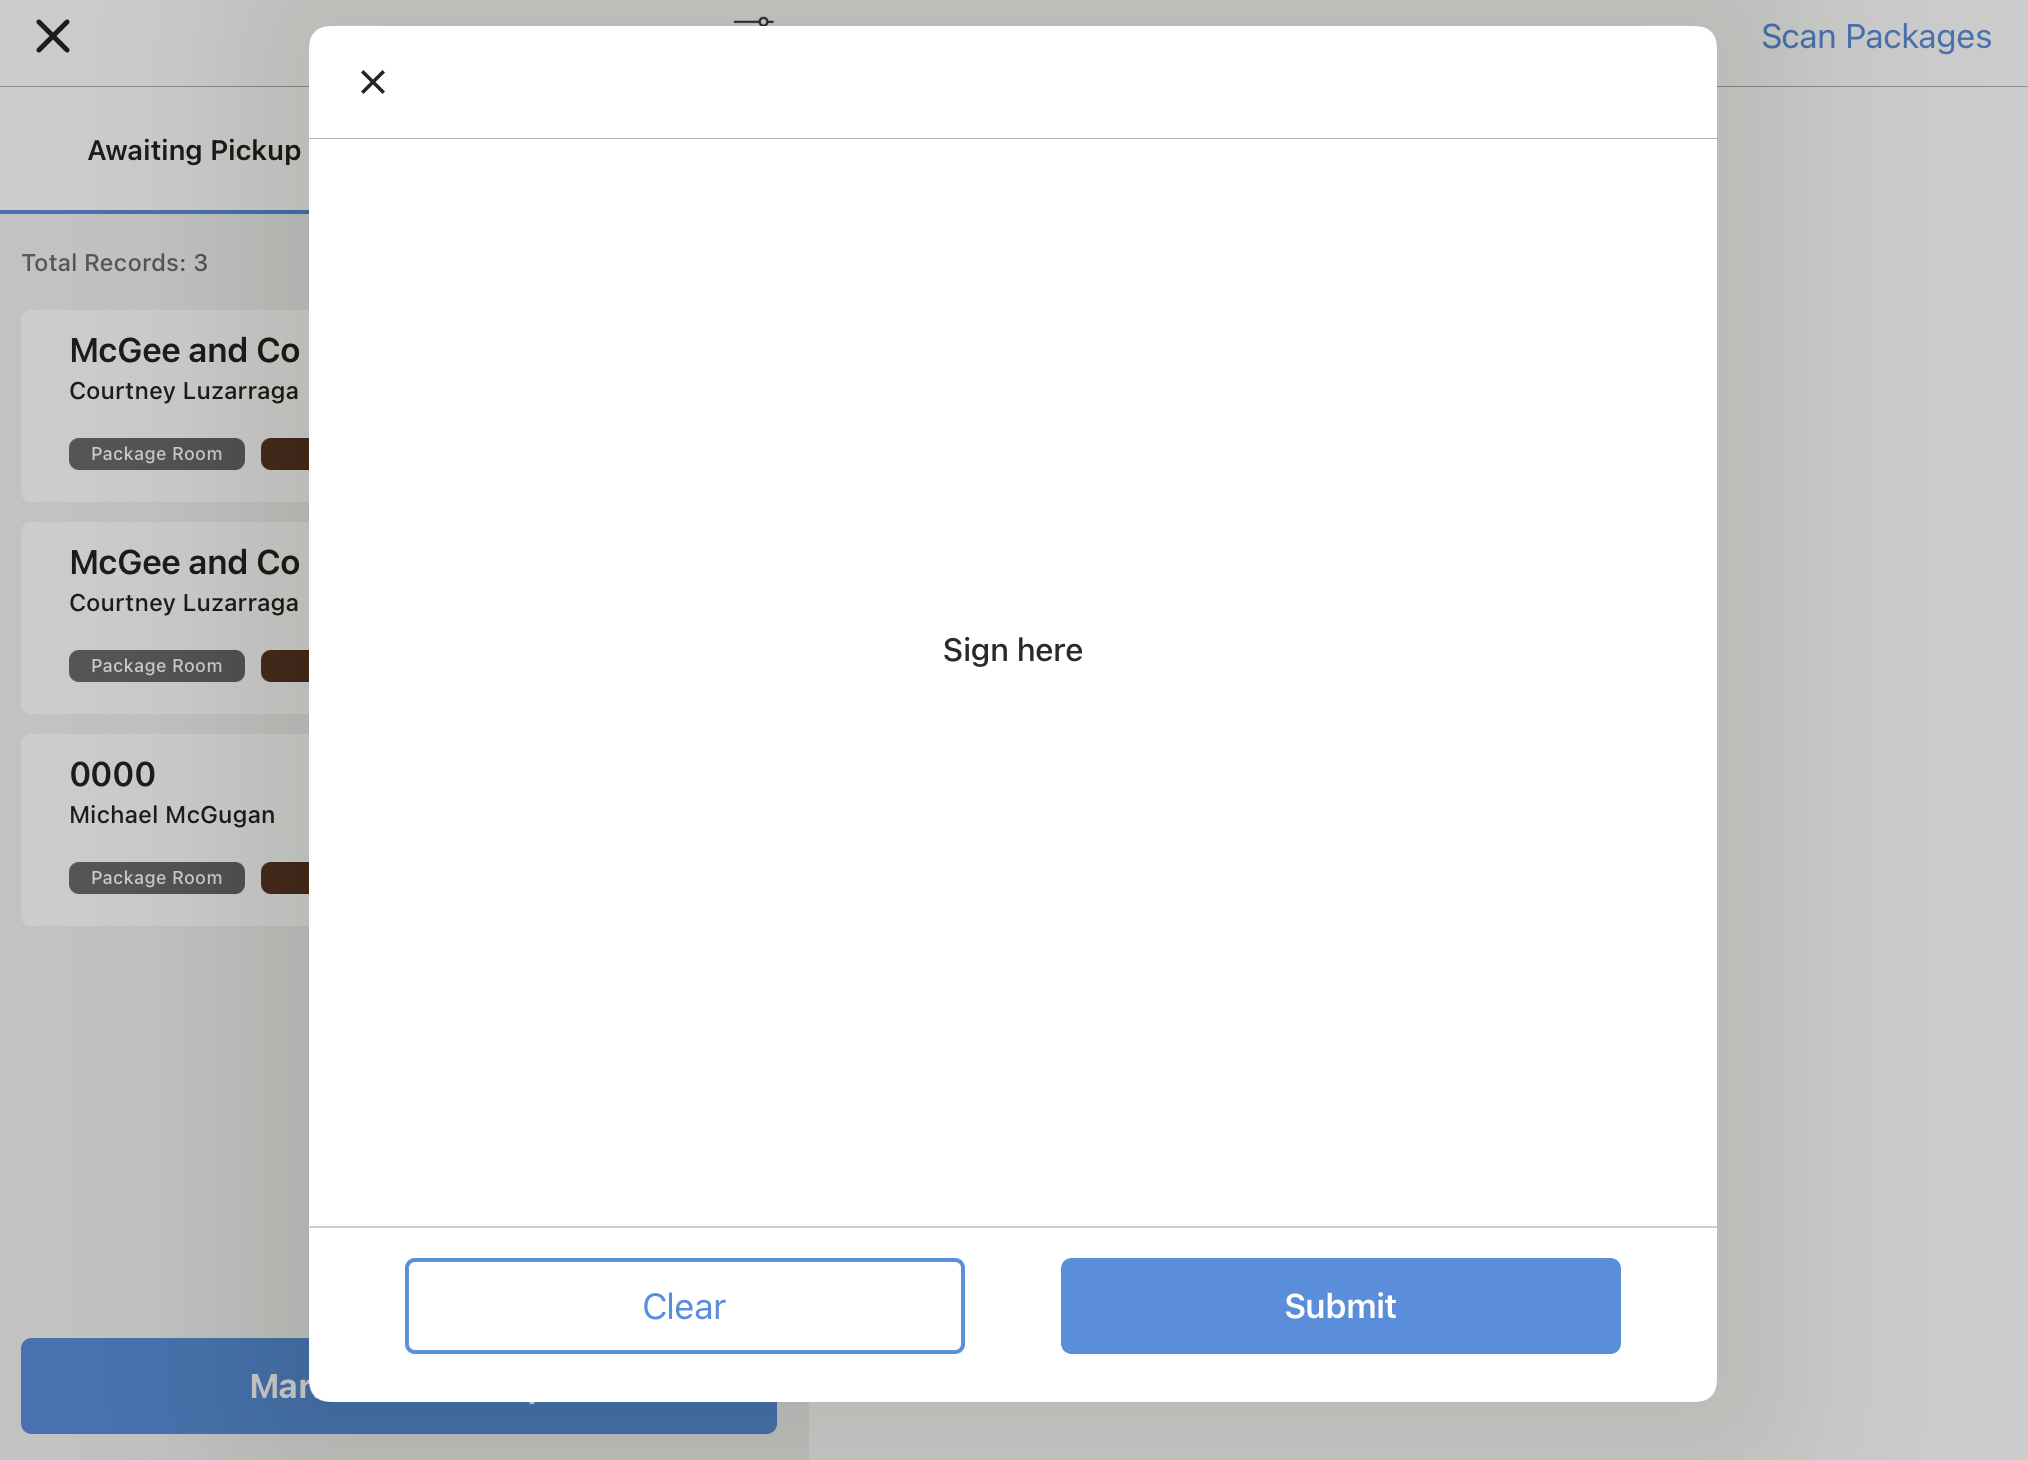Click brown tag on first McGee record
Screen dimensions: 2028x1460
(286, 454)
